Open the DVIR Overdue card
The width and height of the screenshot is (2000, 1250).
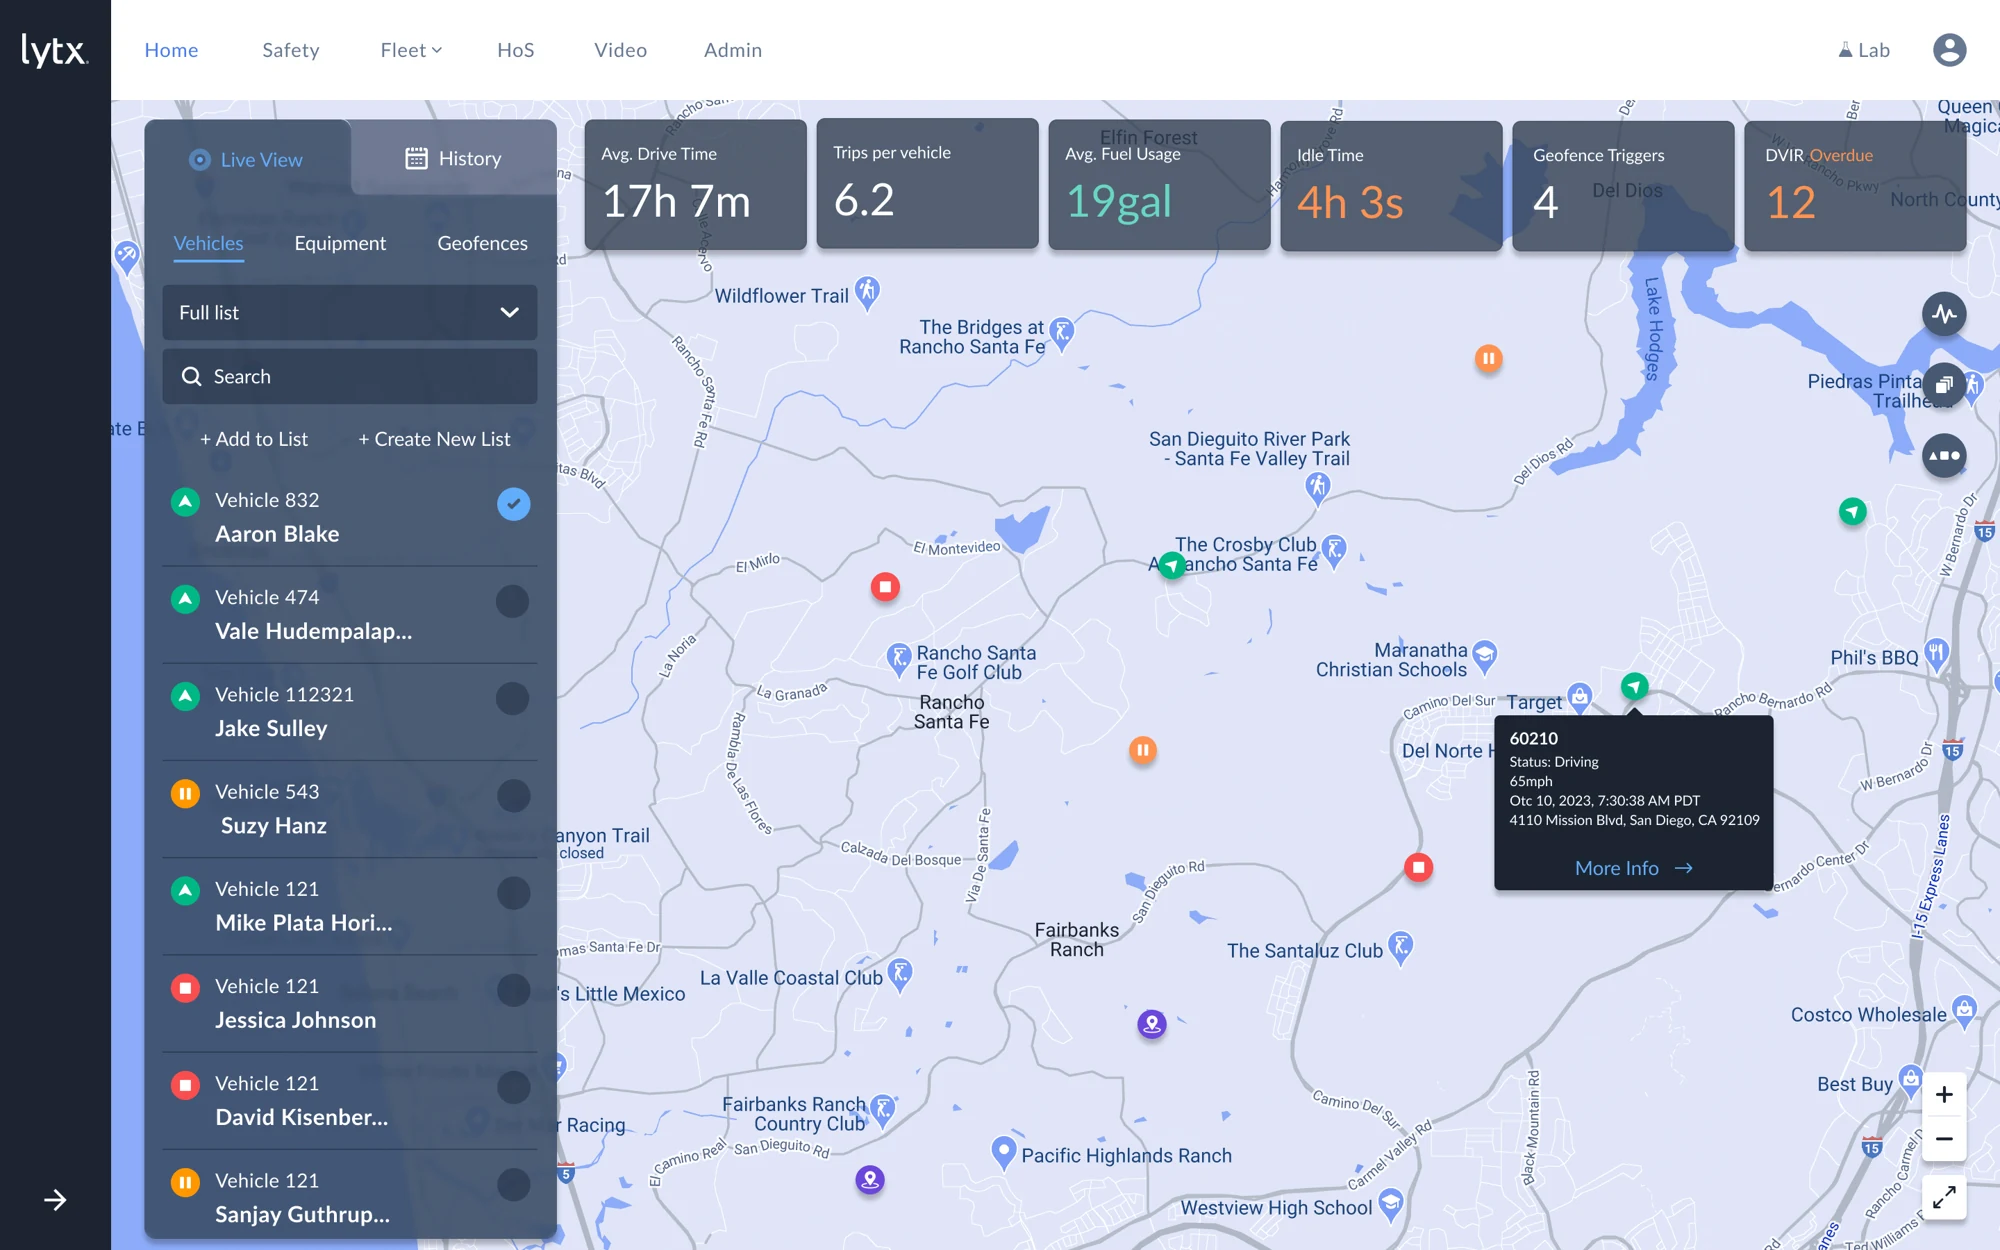1855,186
